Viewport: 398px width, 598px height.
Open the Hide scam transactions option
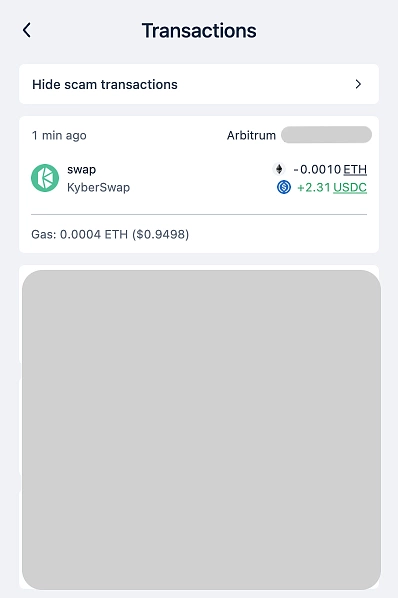point(199,84)
